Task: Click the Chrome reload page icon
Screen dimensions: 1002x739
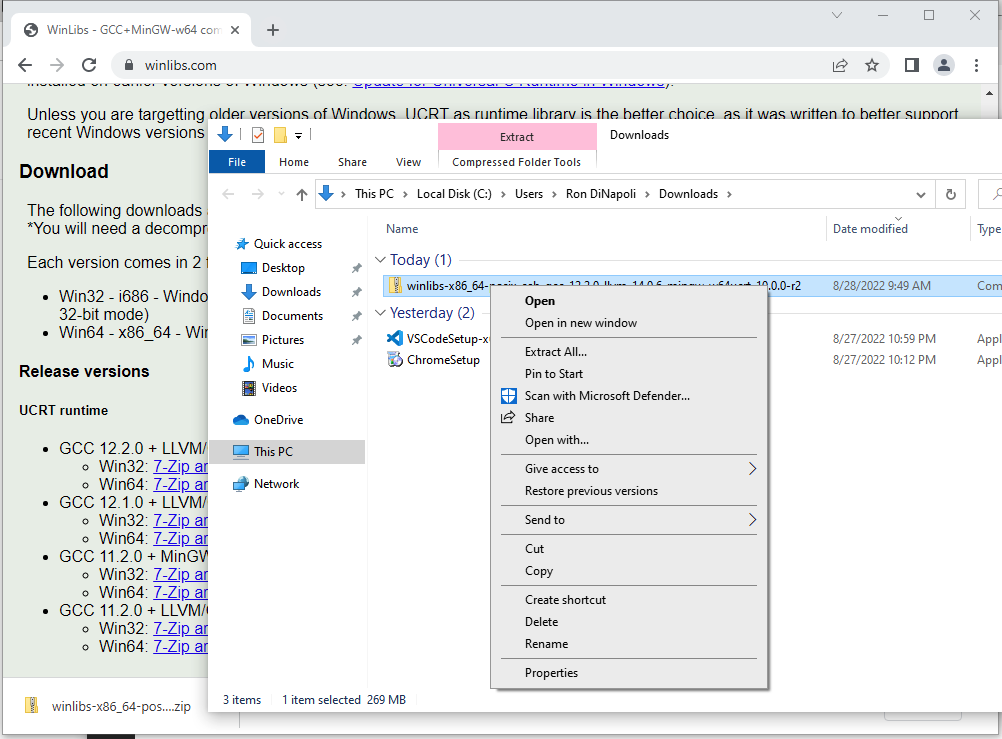Action: click(87, 65)
